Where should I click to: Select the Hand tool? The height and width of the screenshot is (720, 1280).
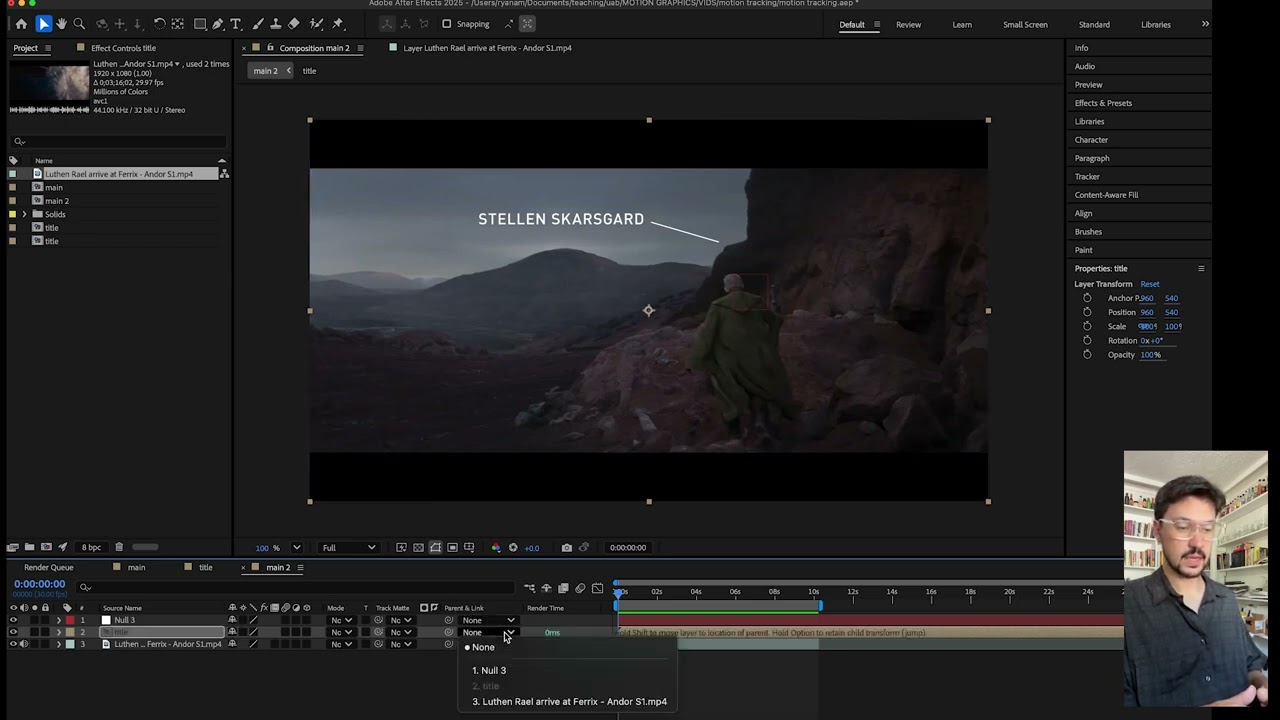pos(61,24)
